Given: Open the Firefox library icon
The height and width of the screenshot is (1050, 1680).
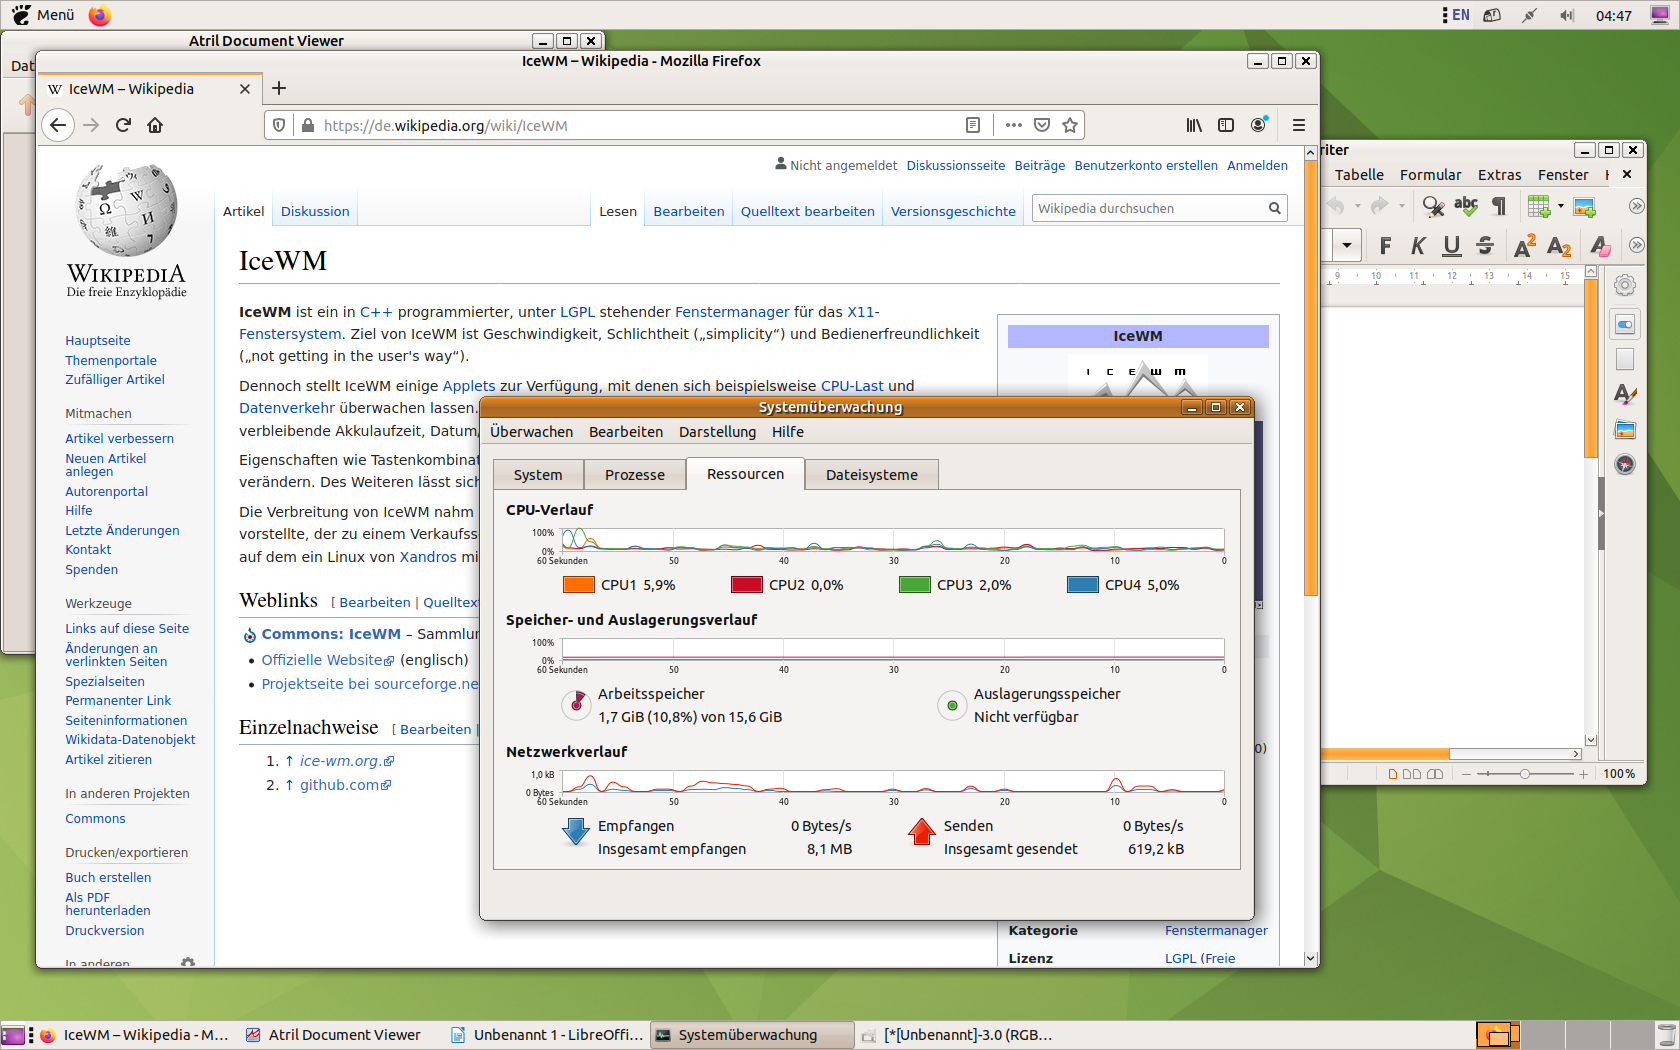Looking at the screenshot, I should click(x=1194, y=125).
